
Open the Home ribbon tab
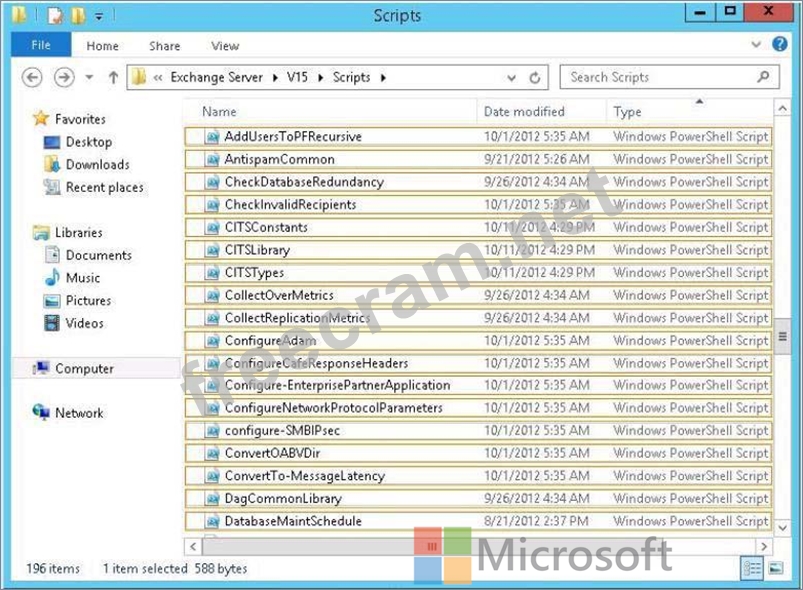pyautogui.click(x=102, y=46)
